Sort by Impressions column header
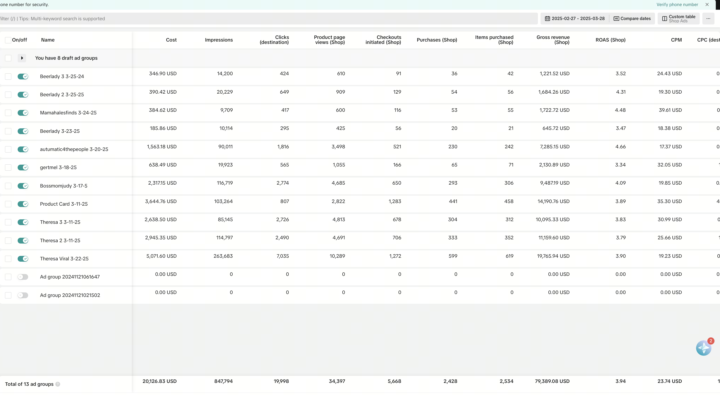 (x=219, y=40)
